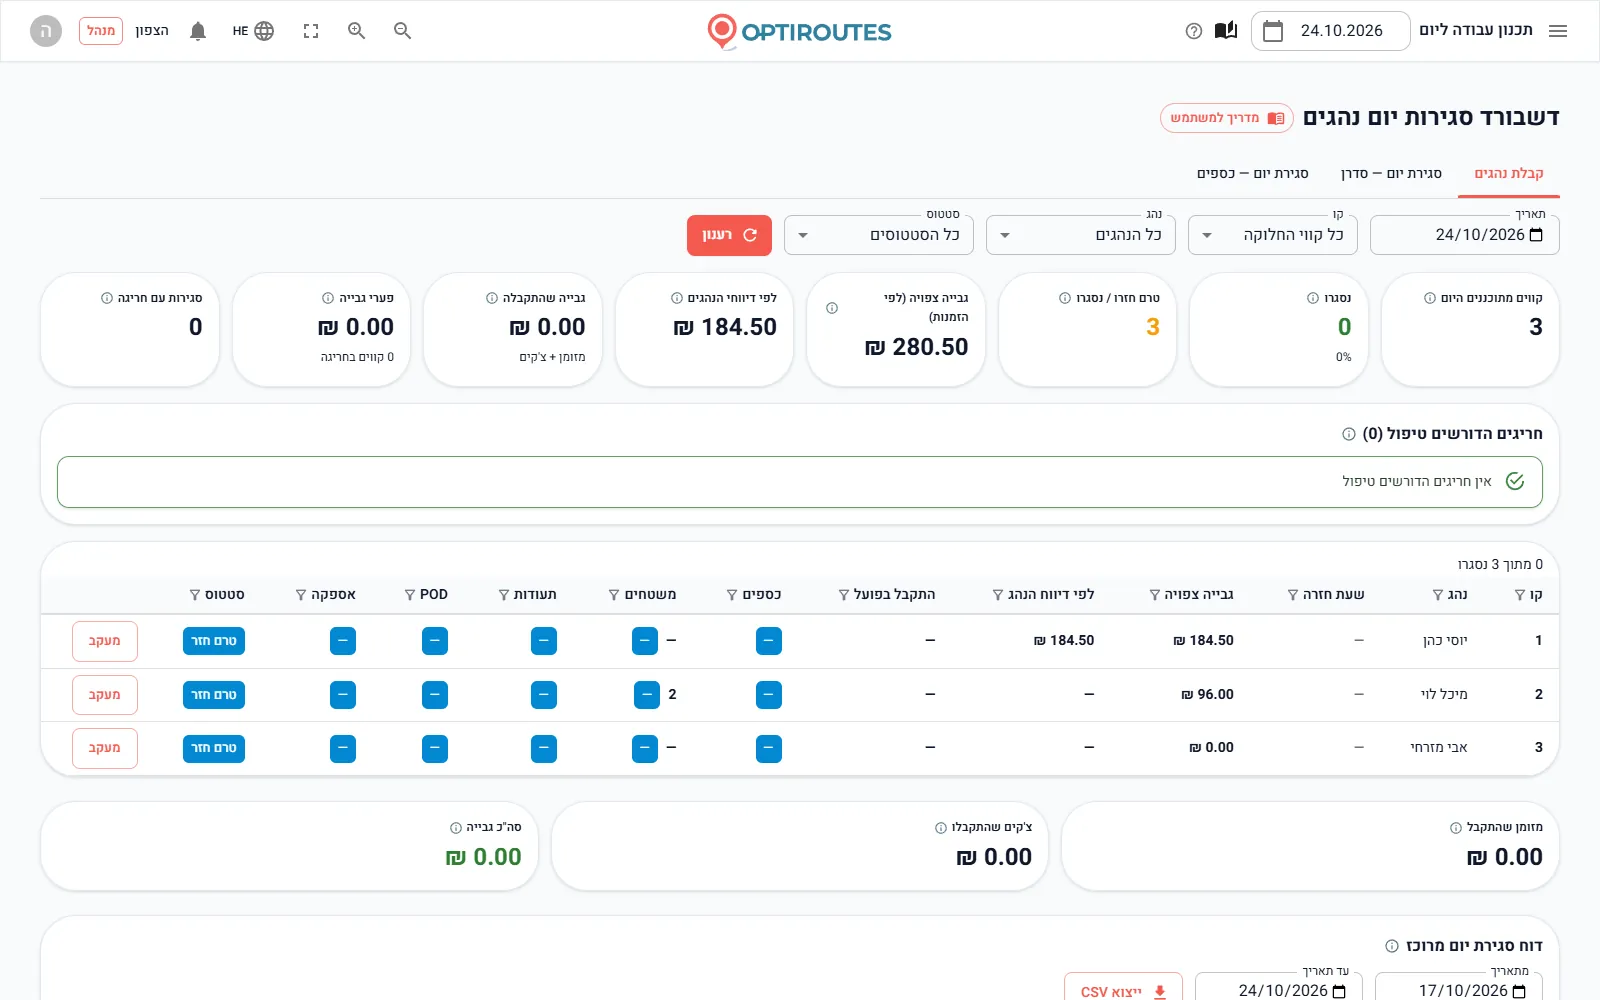Filter the POD column
1600x1000 pixels.
coord(410,595)
